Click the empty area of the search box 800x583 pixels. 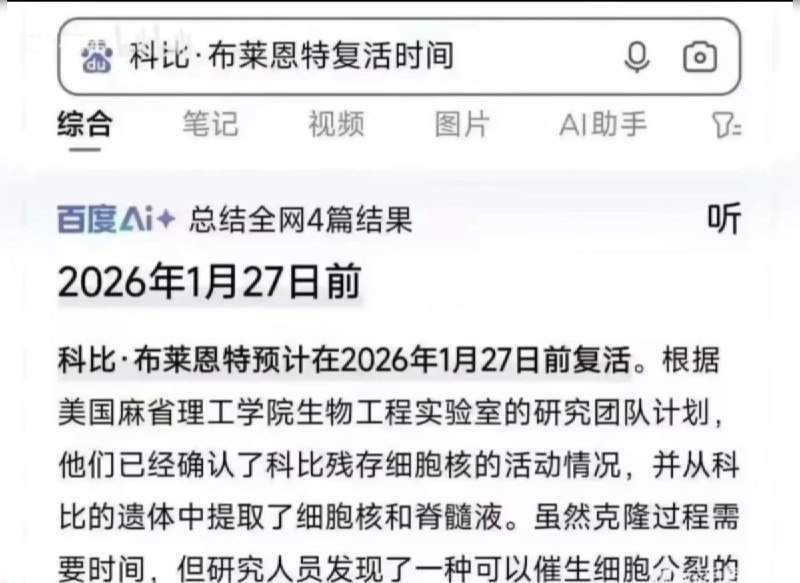(536, 56)
